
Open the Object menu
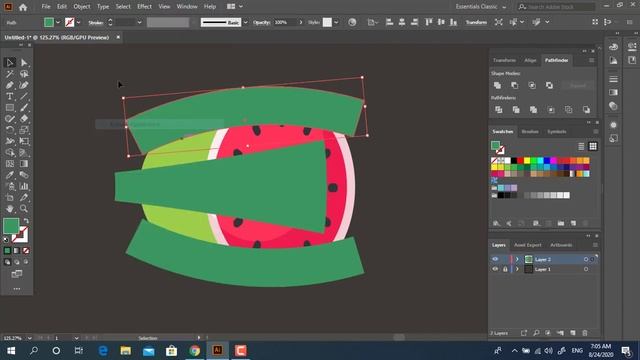(82, 7)
